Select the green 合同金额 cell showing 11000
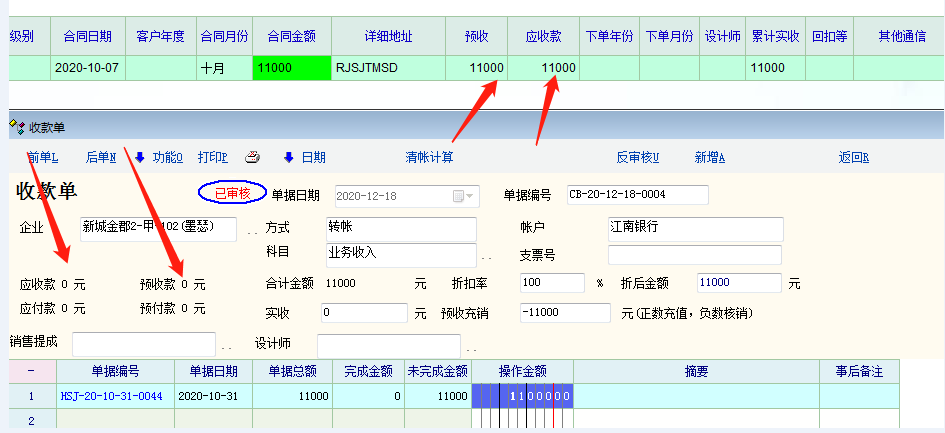This screenshot has width=945, height=433. click(x=291, y=68)
